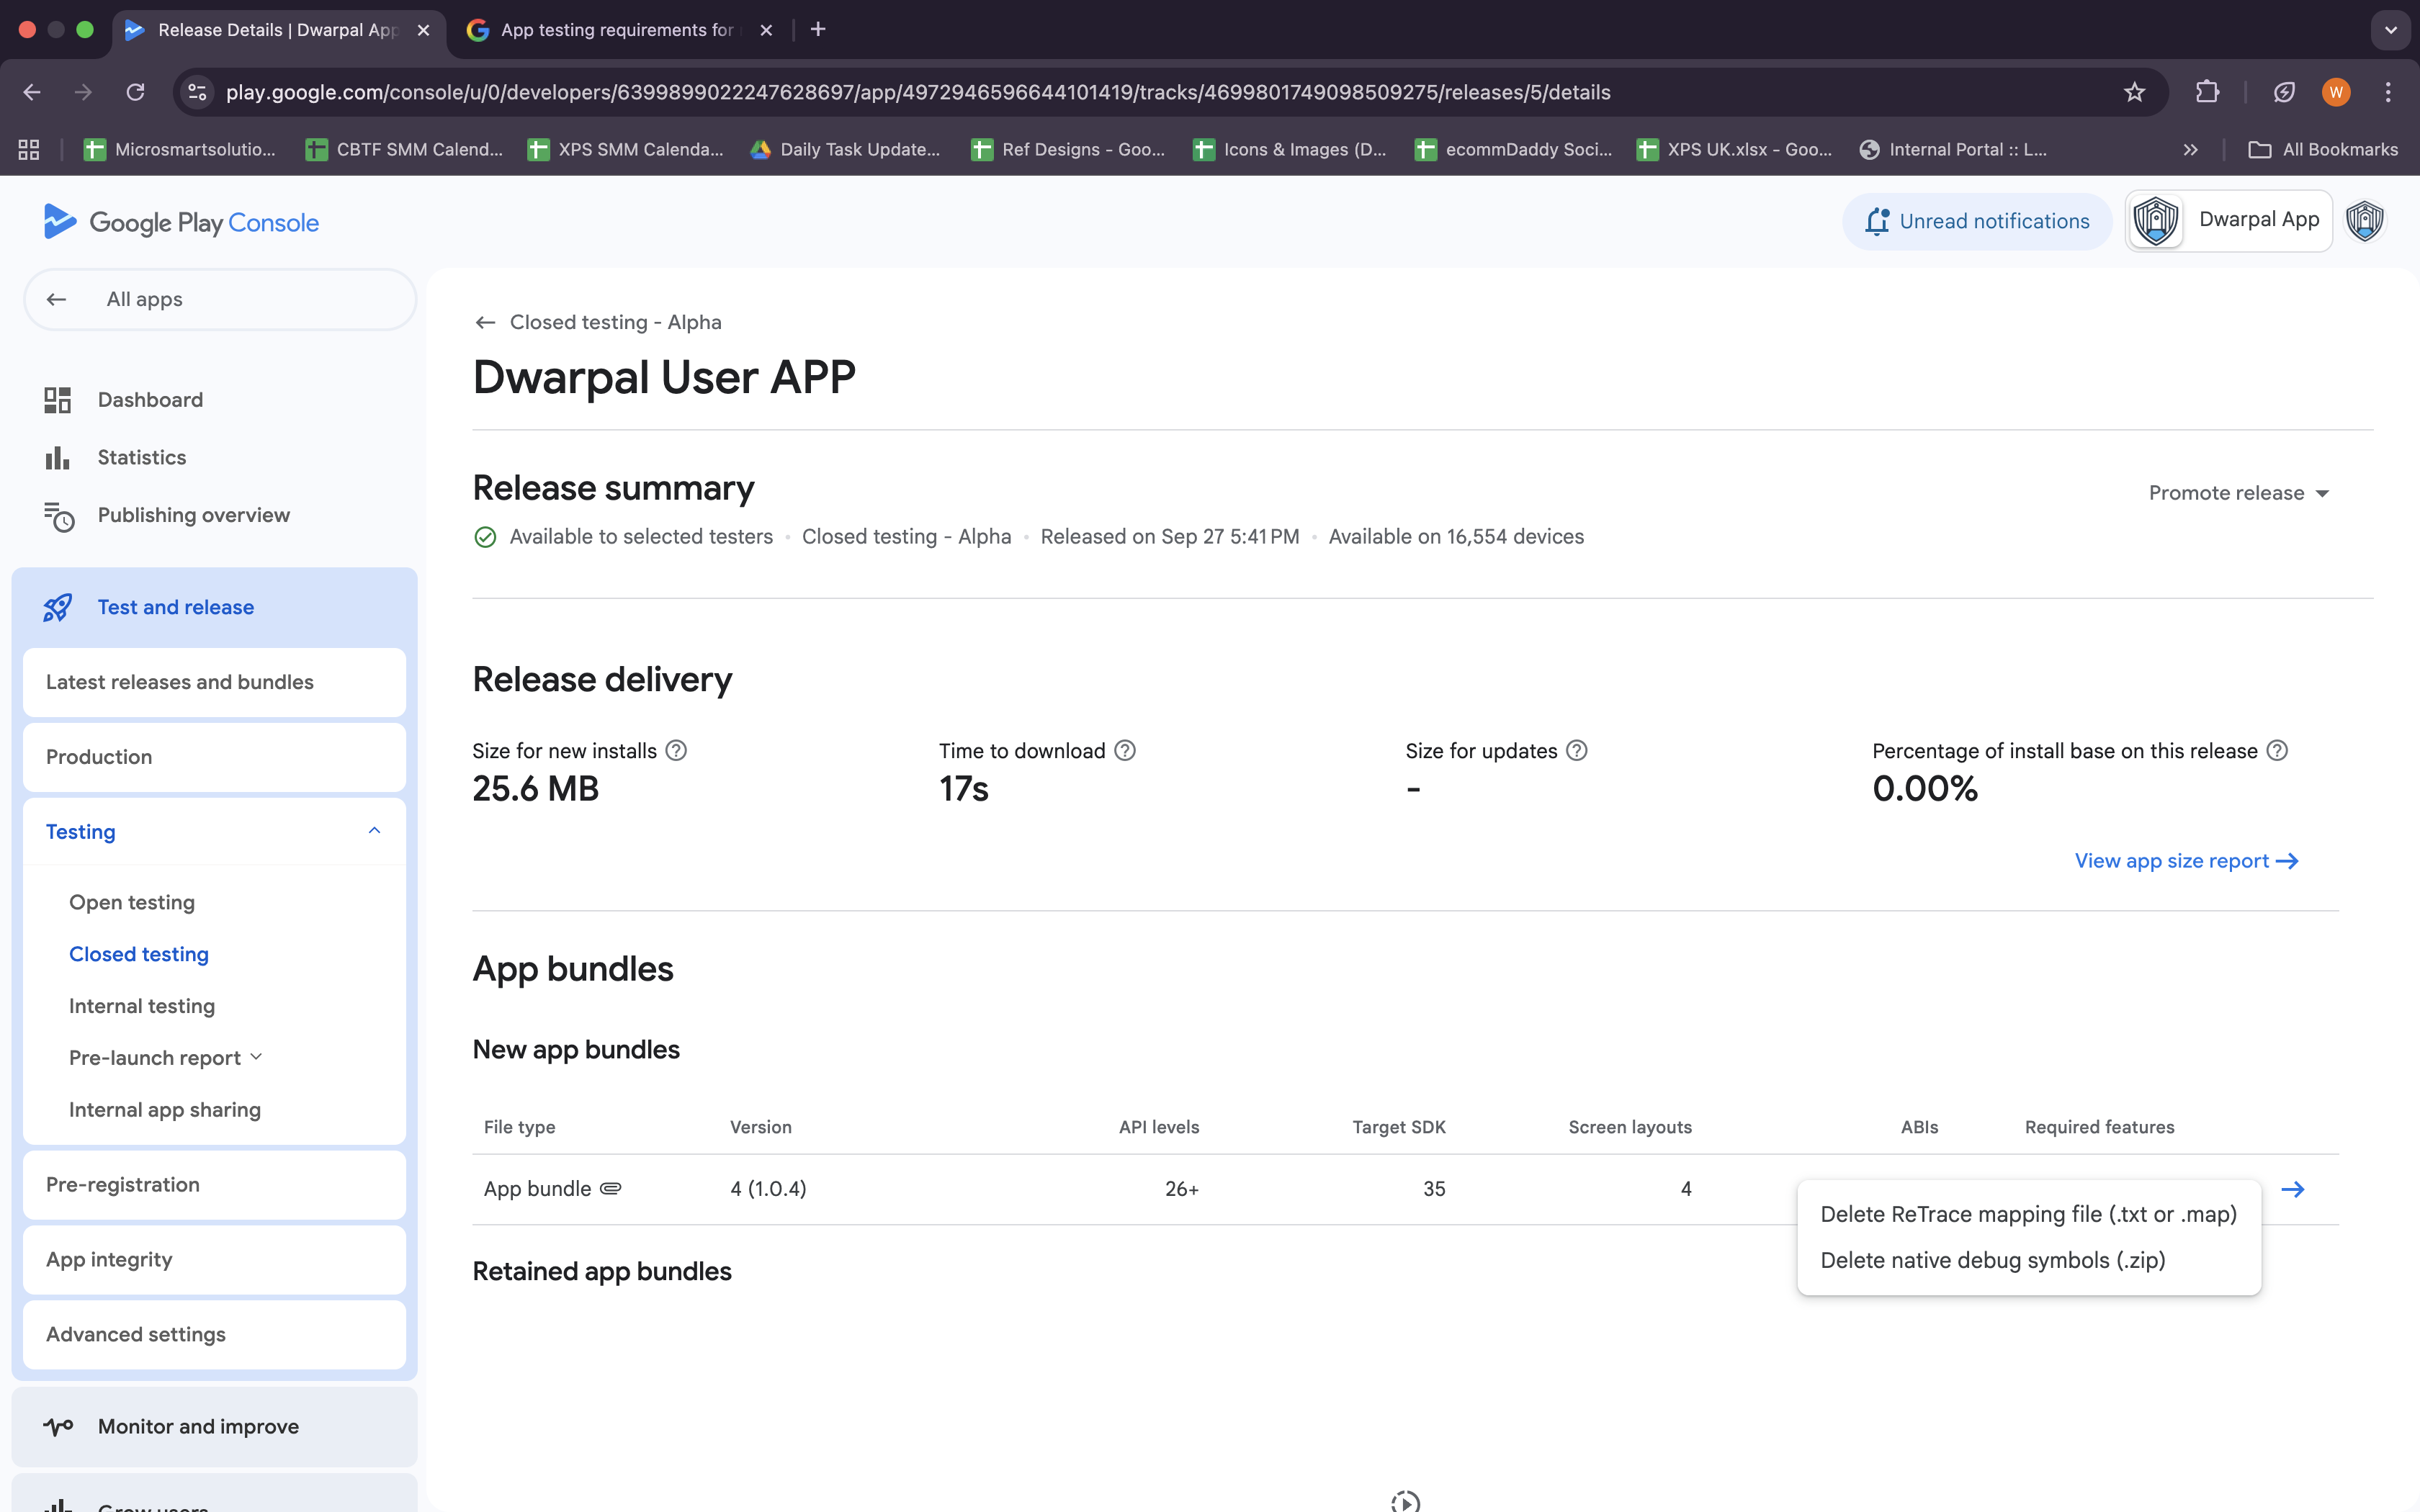Click the browser address bar URL
The height and width of the screenshot is (1512, 2420).
[x=917, y=92]
